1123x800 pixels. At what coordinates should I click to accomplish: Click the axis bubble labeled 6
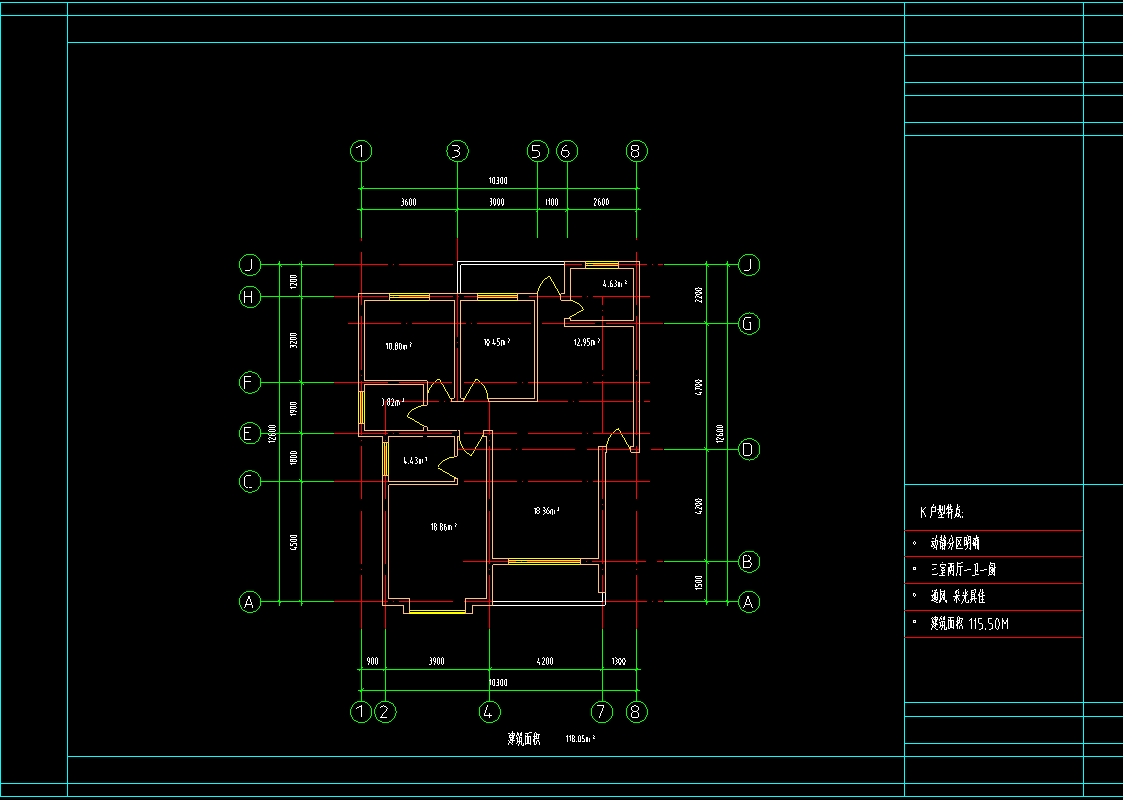567,151
